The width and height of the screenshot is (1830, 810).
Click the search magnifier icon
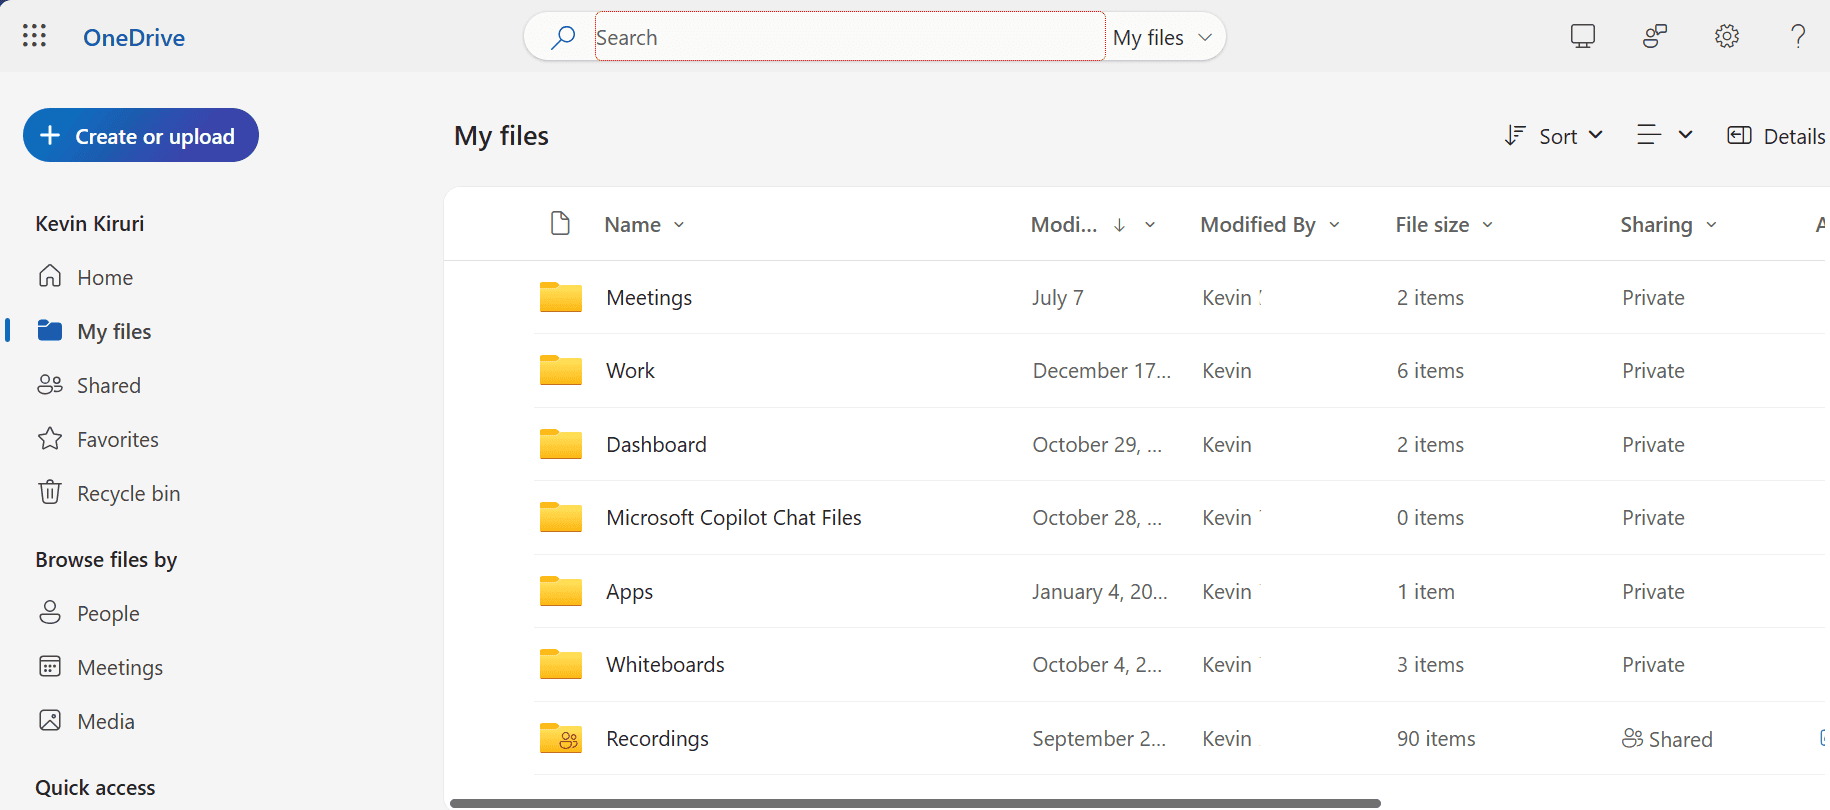563,37
